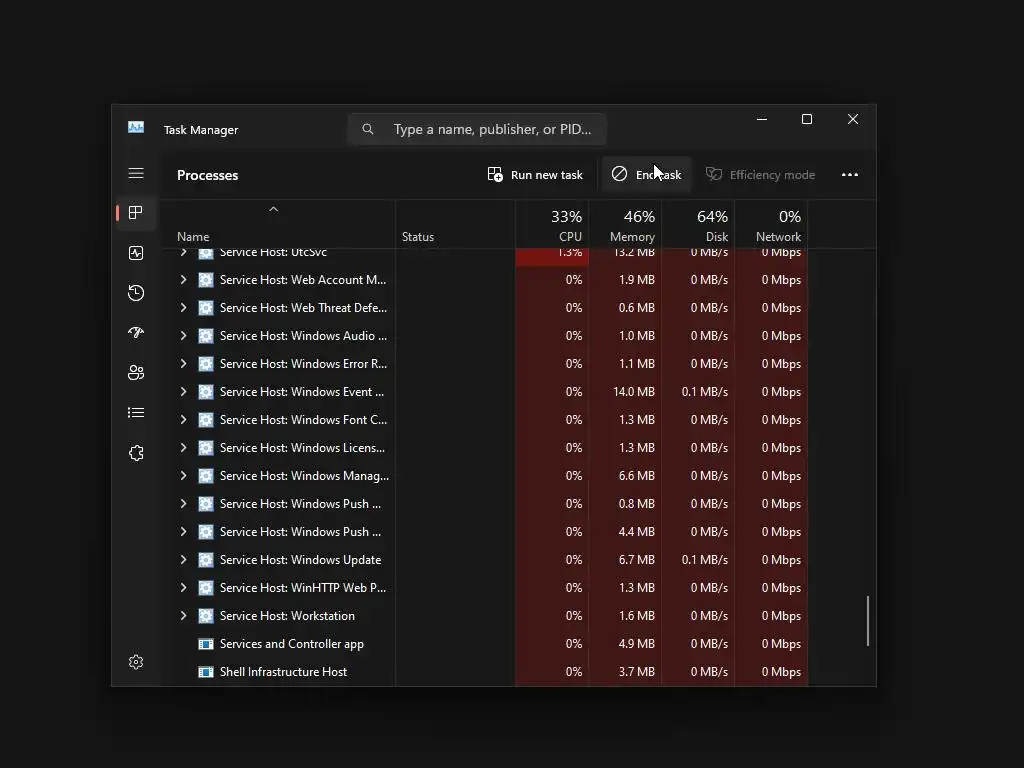Click Run new task button

point(535,174)
